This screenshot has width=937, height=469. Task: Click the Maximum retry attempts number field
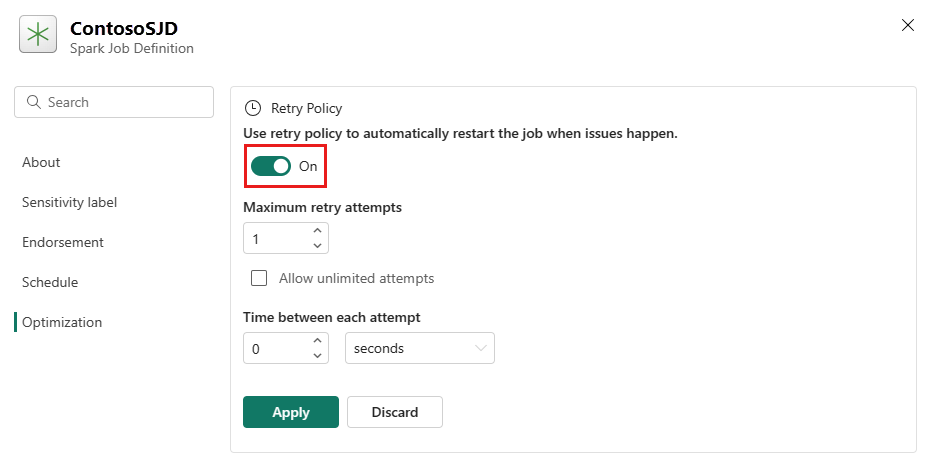tap(286, 238)
